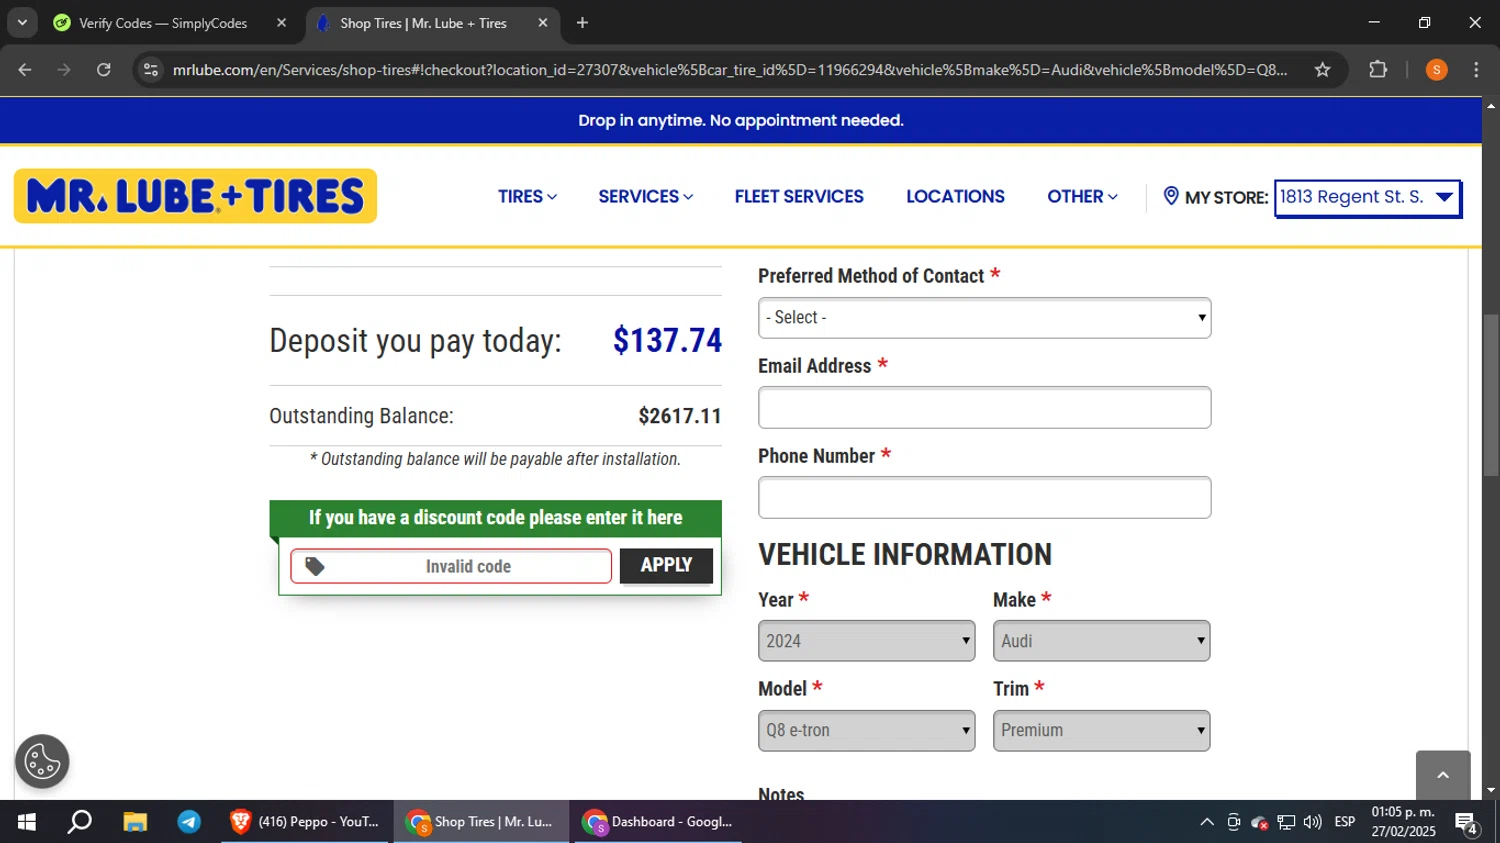The image size is (1500, 843).
Task: Reload the current page
Action: click(x=104, y=70)
